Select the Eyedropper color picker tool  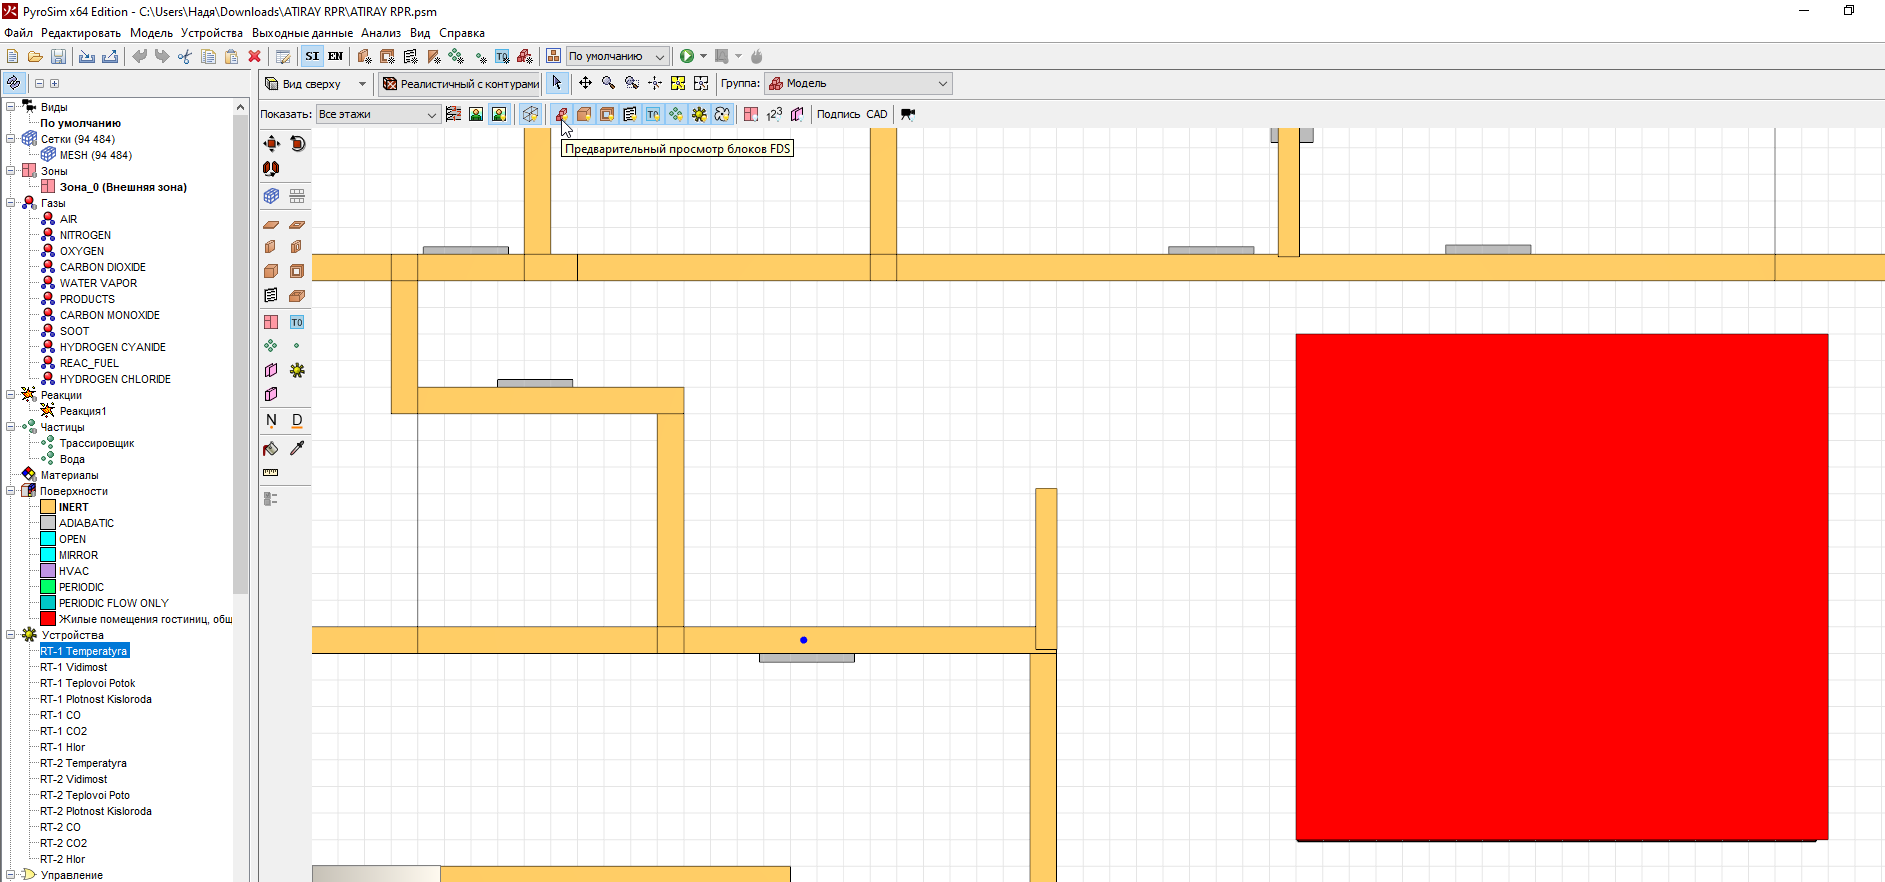(297, 448)
